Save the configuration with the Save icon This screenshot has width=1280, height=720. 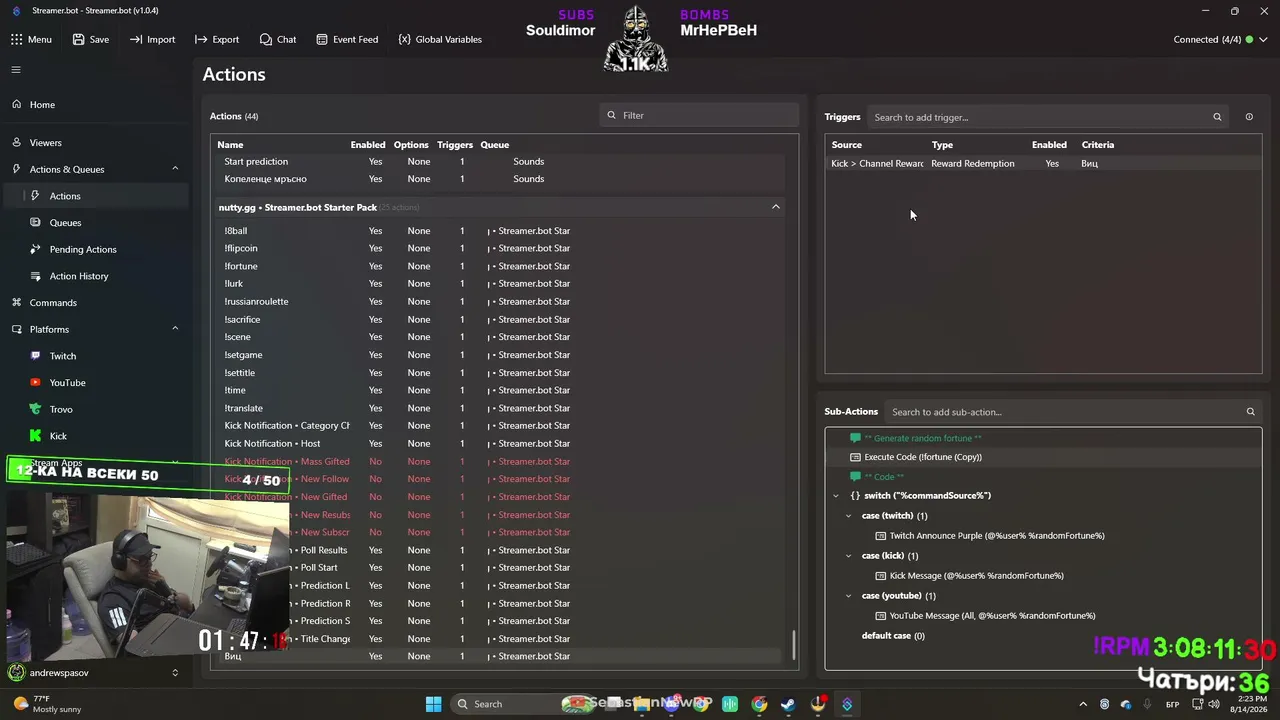tap(78, 39)
